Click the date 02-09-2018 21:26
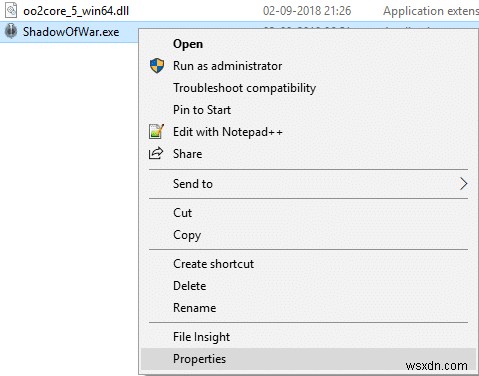 (307, 11)
